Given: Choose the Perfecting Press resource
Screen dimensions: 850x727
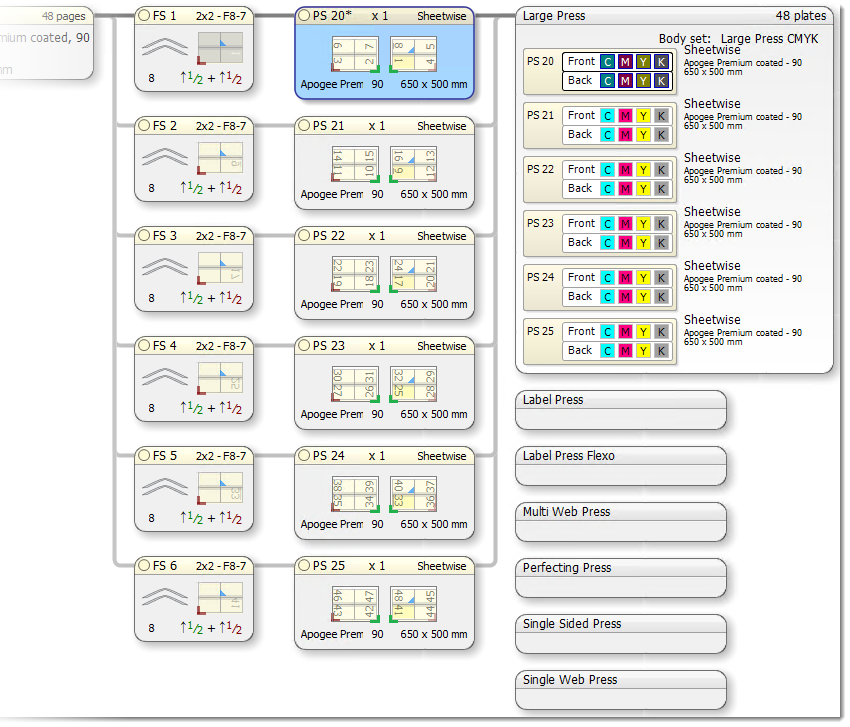Looking at the screenshot, I should tap(621, 578).
